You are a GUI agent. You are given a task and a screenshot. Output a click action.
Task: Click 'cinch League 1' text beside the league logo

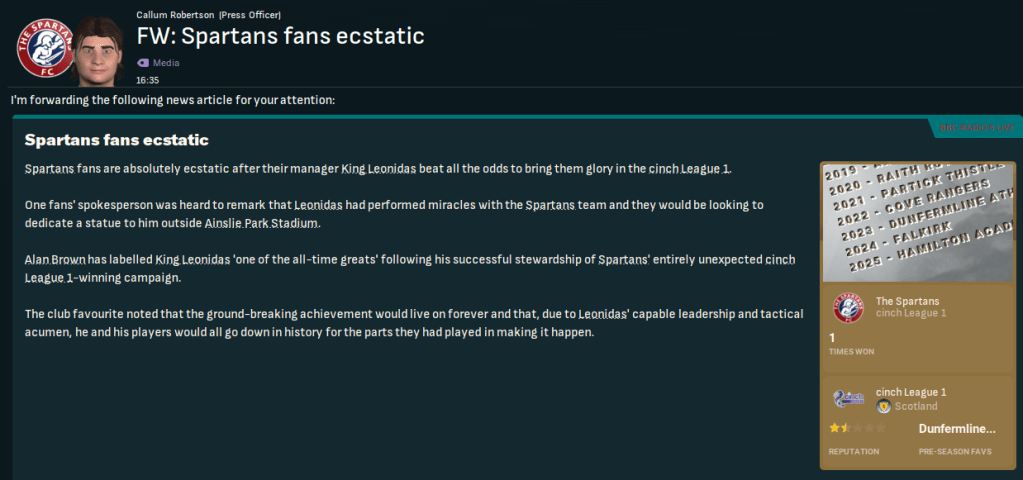pyautogui.click(x=910, y=393)
